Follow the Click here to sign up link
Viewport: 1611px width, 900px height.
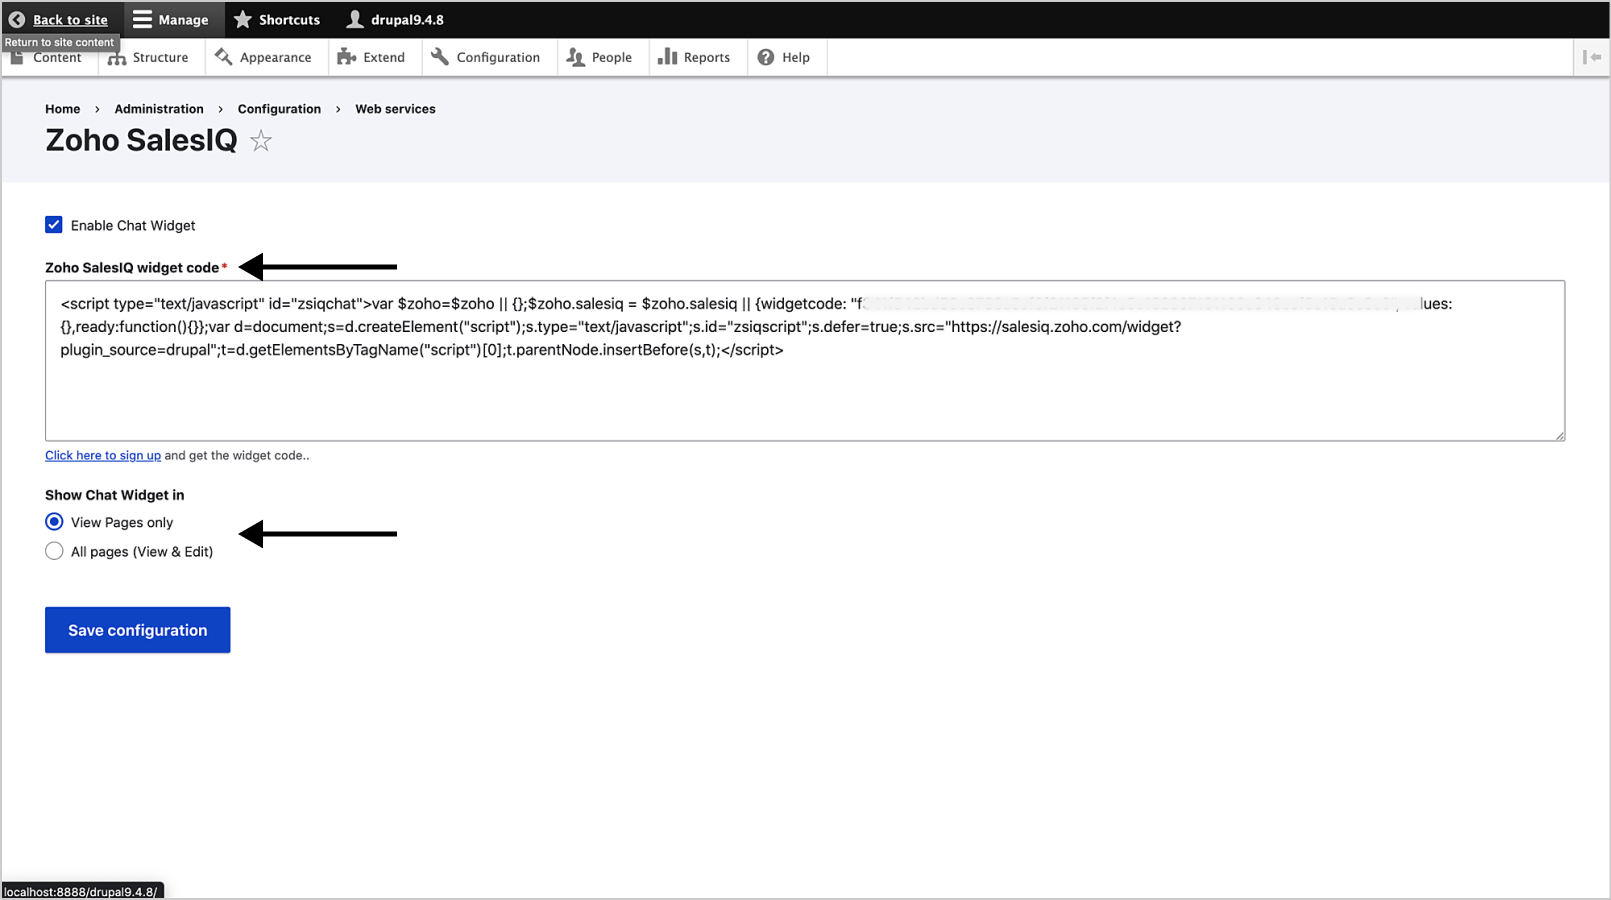(103, 455)
